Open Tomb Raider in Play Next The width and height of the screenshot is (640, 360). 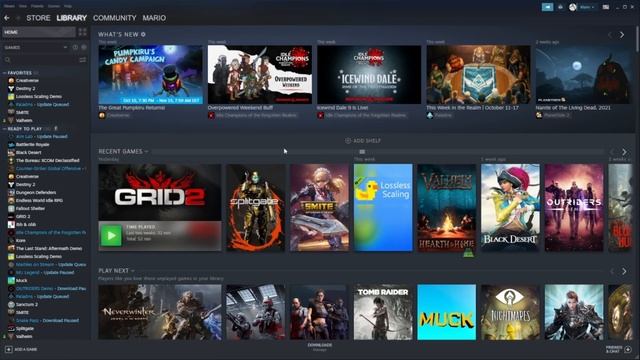click(x=383, y=312)
